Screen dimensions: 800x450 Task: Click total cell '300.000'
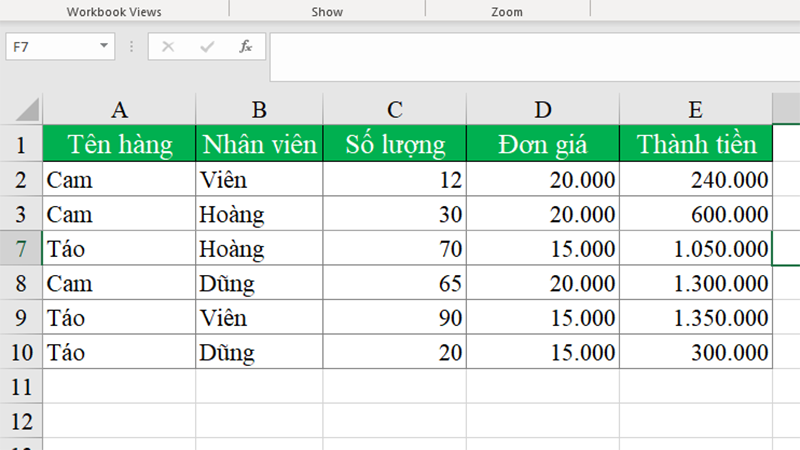(696, 352)
